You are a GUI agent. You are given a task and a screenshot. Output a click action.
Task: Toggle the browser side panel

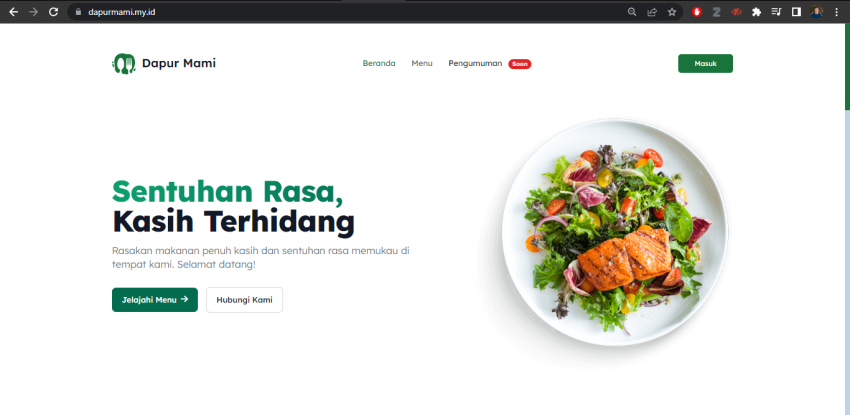pos(796,12)
